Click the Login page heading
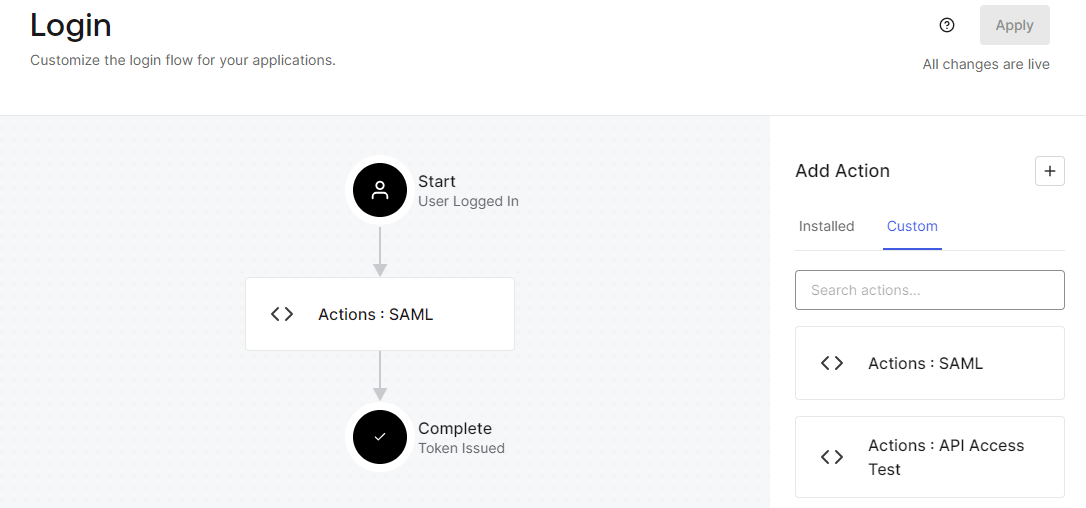The image size is (1086, 508). [x=71, y=25]
